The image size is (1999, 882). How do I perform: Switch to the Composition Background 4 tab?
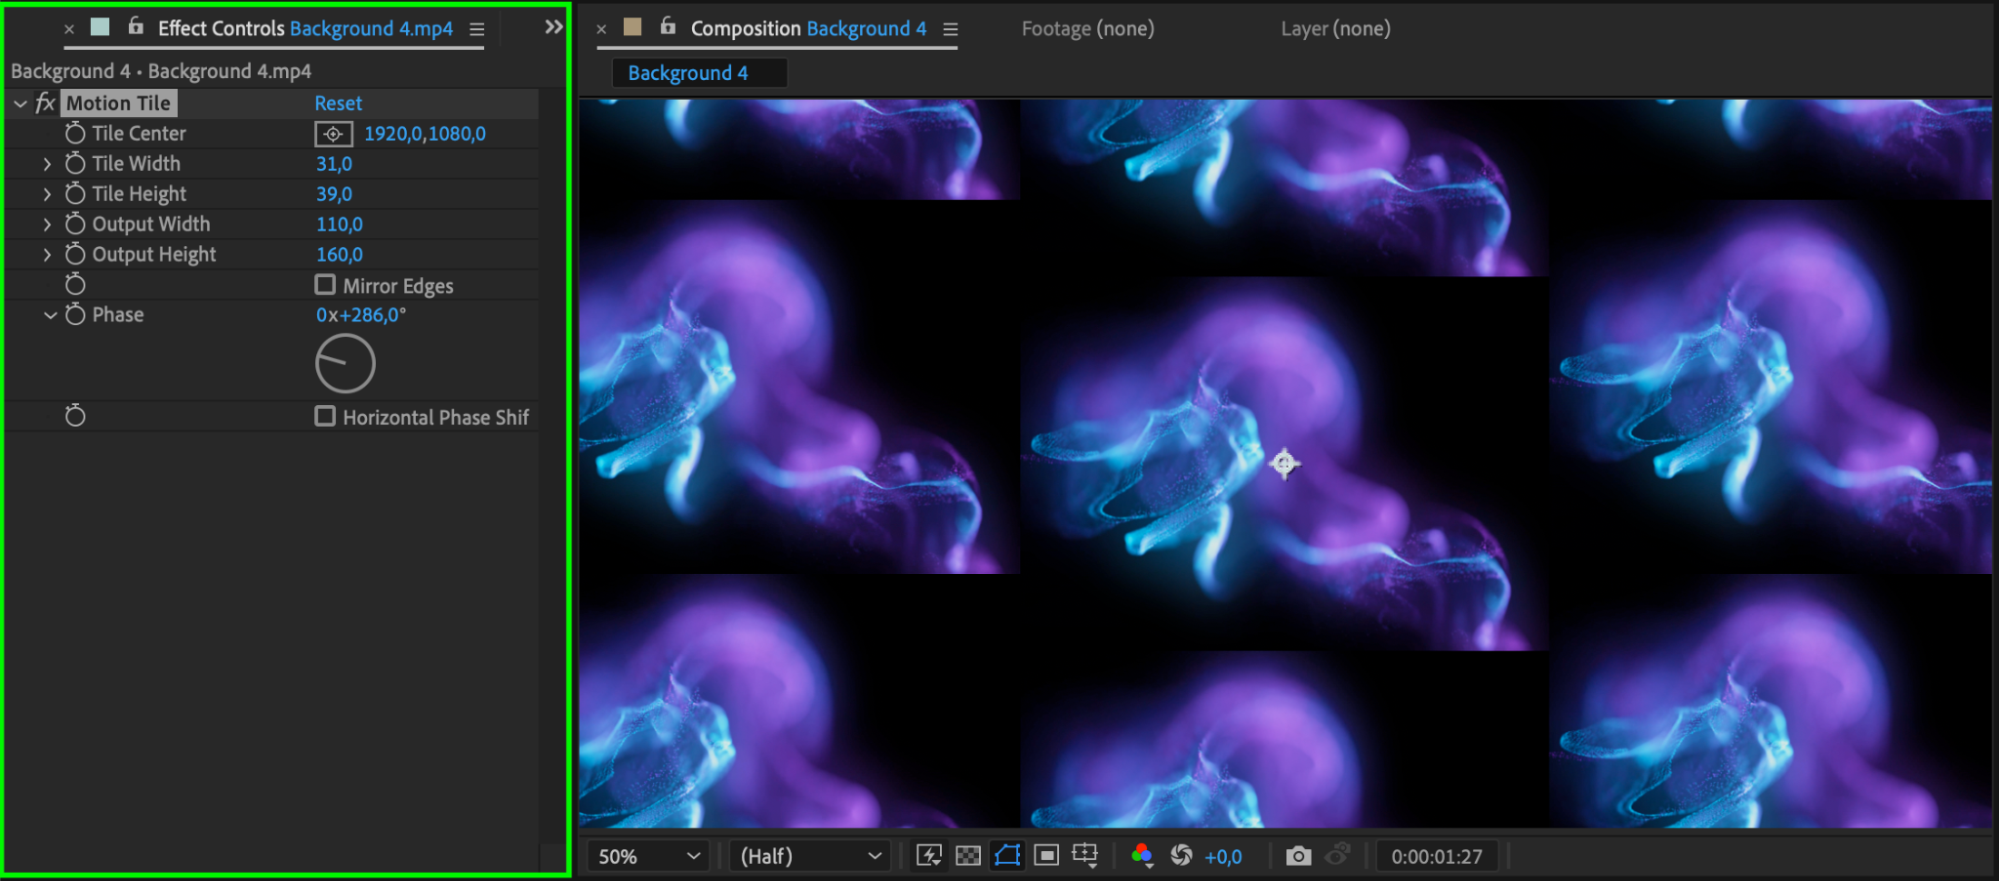click(x=808, y=28)
